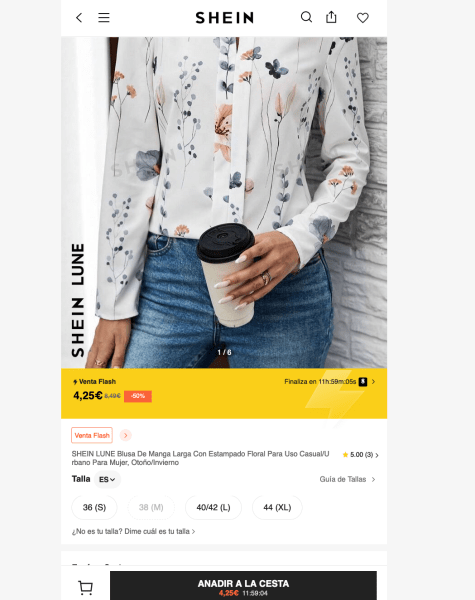Image resolution: width=475 pixels, height=600 pixels.
Task: Select size 36 (S)
Action: [94, 507]
